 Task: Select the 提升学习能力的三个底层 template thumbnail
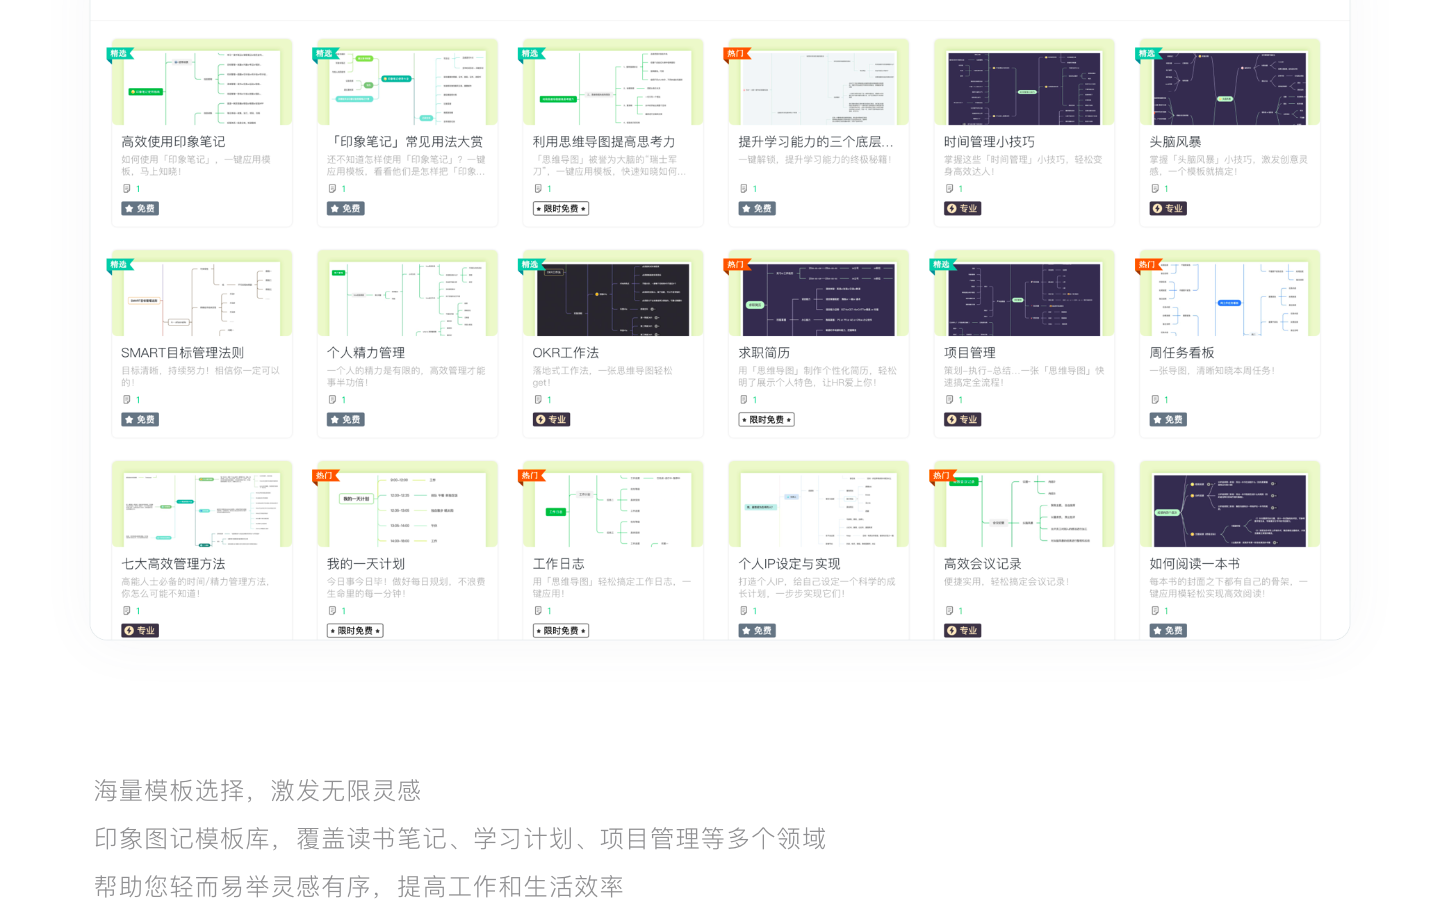tap(818, 87)
